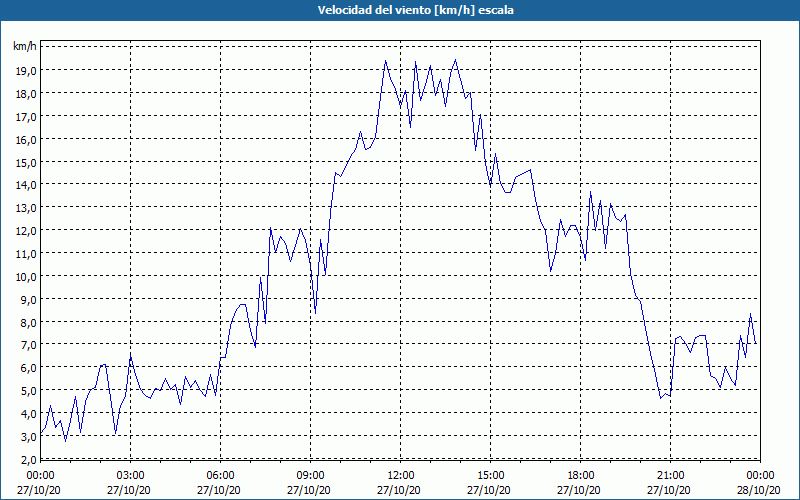The height and width of the screenshot is (500, 800).
Task: Click the '28/10/20' date label
Action: tap(758, 490)
